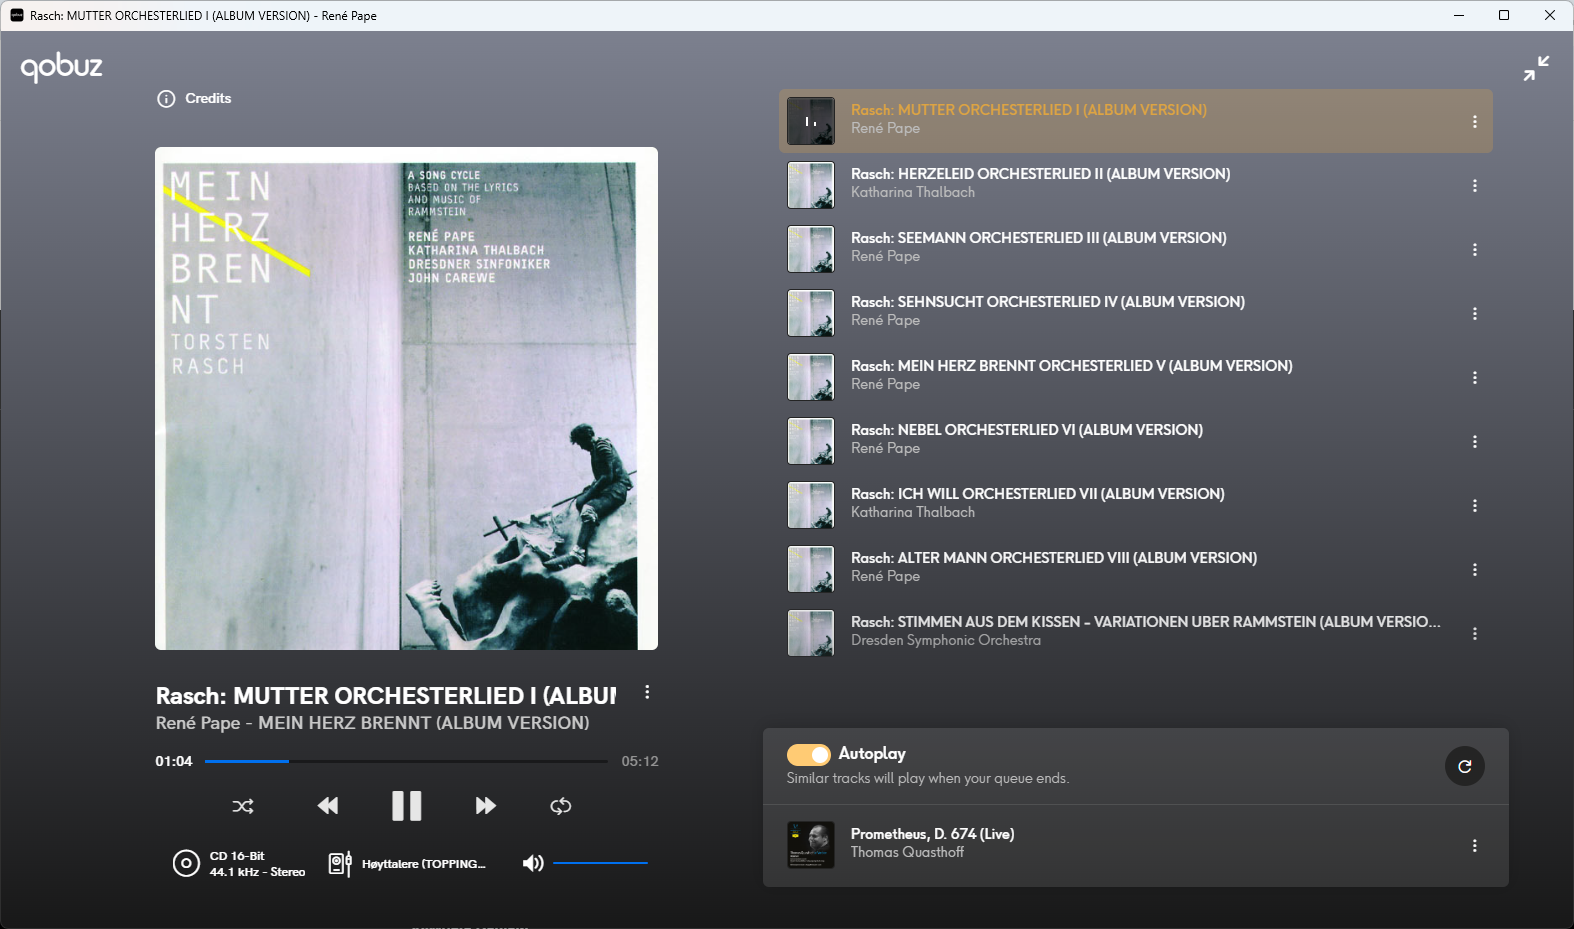
Task: Click thumbnail of MEIN HERZ BRENNT ORCHESTERLIED V
Action: click(811, 377)
